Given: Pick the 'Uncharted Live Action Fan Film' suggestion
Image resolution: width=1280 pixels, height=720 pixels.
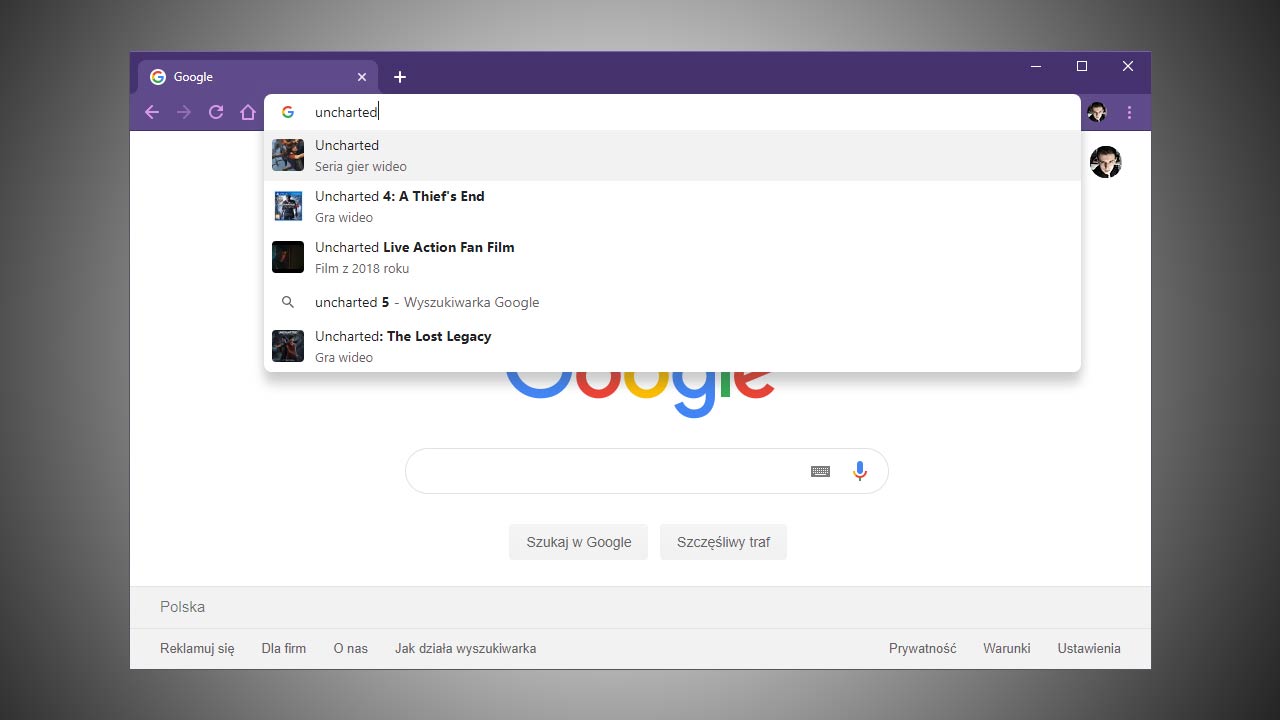Looking at the screenshot, I should click(x=672, y=257).
